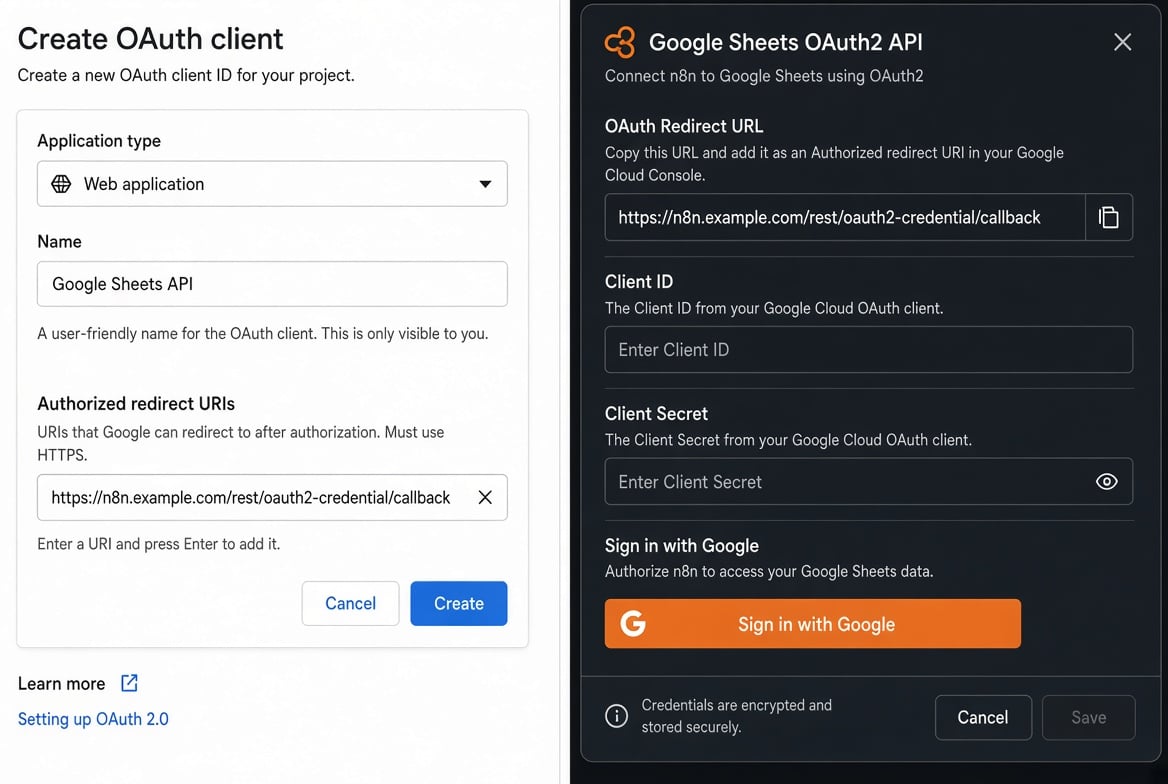Open the Setting up OAuth 2.0 link
The height and width of the screenshot is (784, 1168).
point(93,719)
